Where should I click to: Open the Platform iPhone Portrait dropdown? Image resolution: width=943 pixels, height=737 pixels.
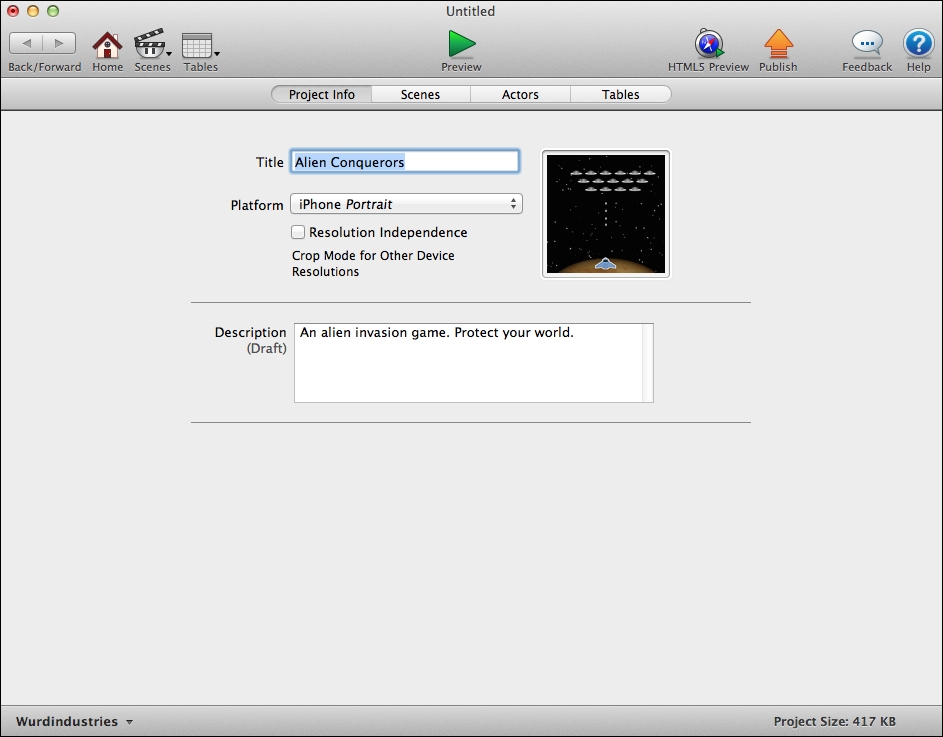point(406,204)
